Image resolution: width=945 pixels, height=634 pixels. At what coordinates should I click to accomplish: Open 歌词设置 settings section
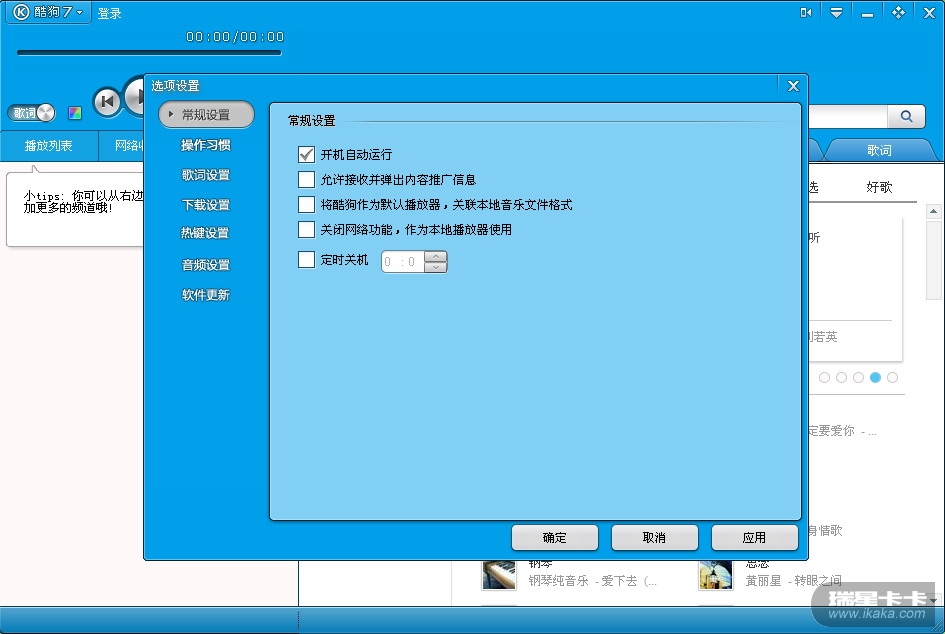(x=206, y=175)
